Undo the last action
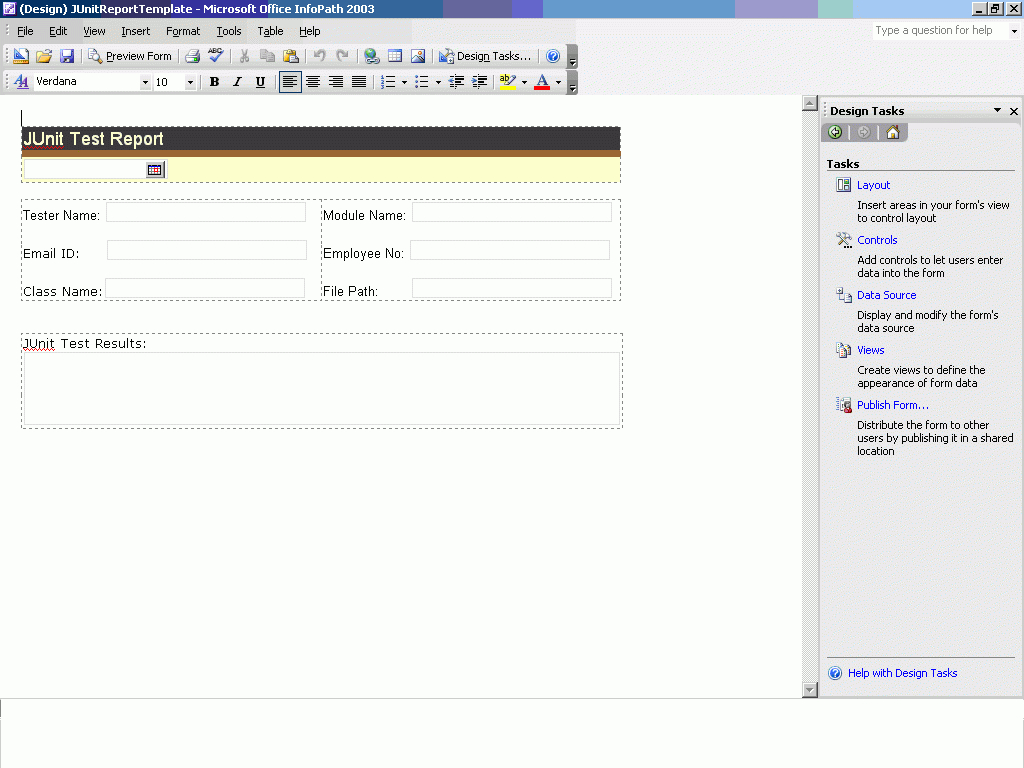Image resolution: width=1024 pixels, height=768 pixels. coord(321,56)
